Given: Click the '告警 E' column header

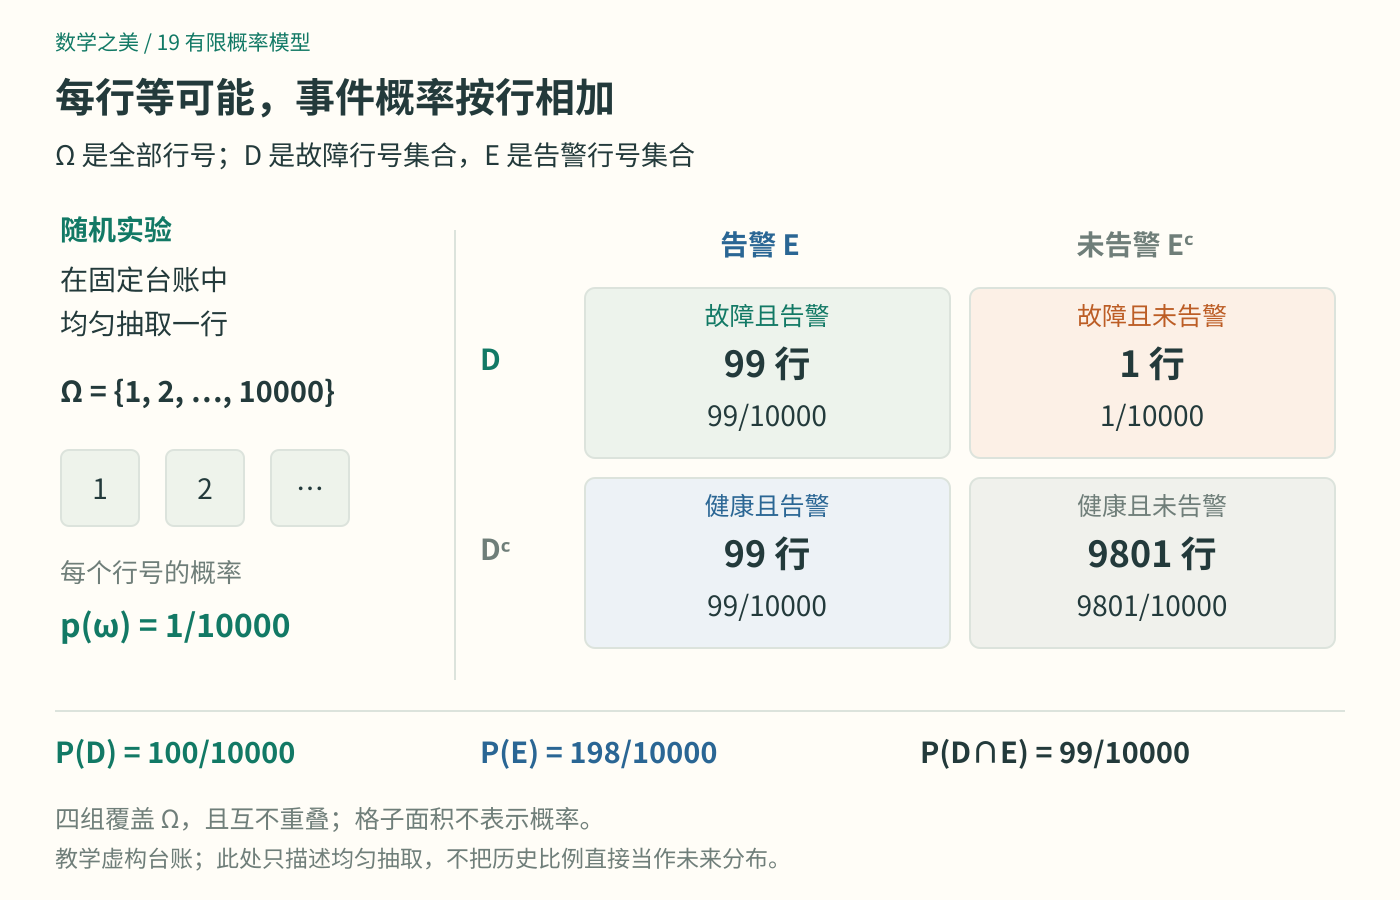Looking at the screenshot, I should point(760,245).
